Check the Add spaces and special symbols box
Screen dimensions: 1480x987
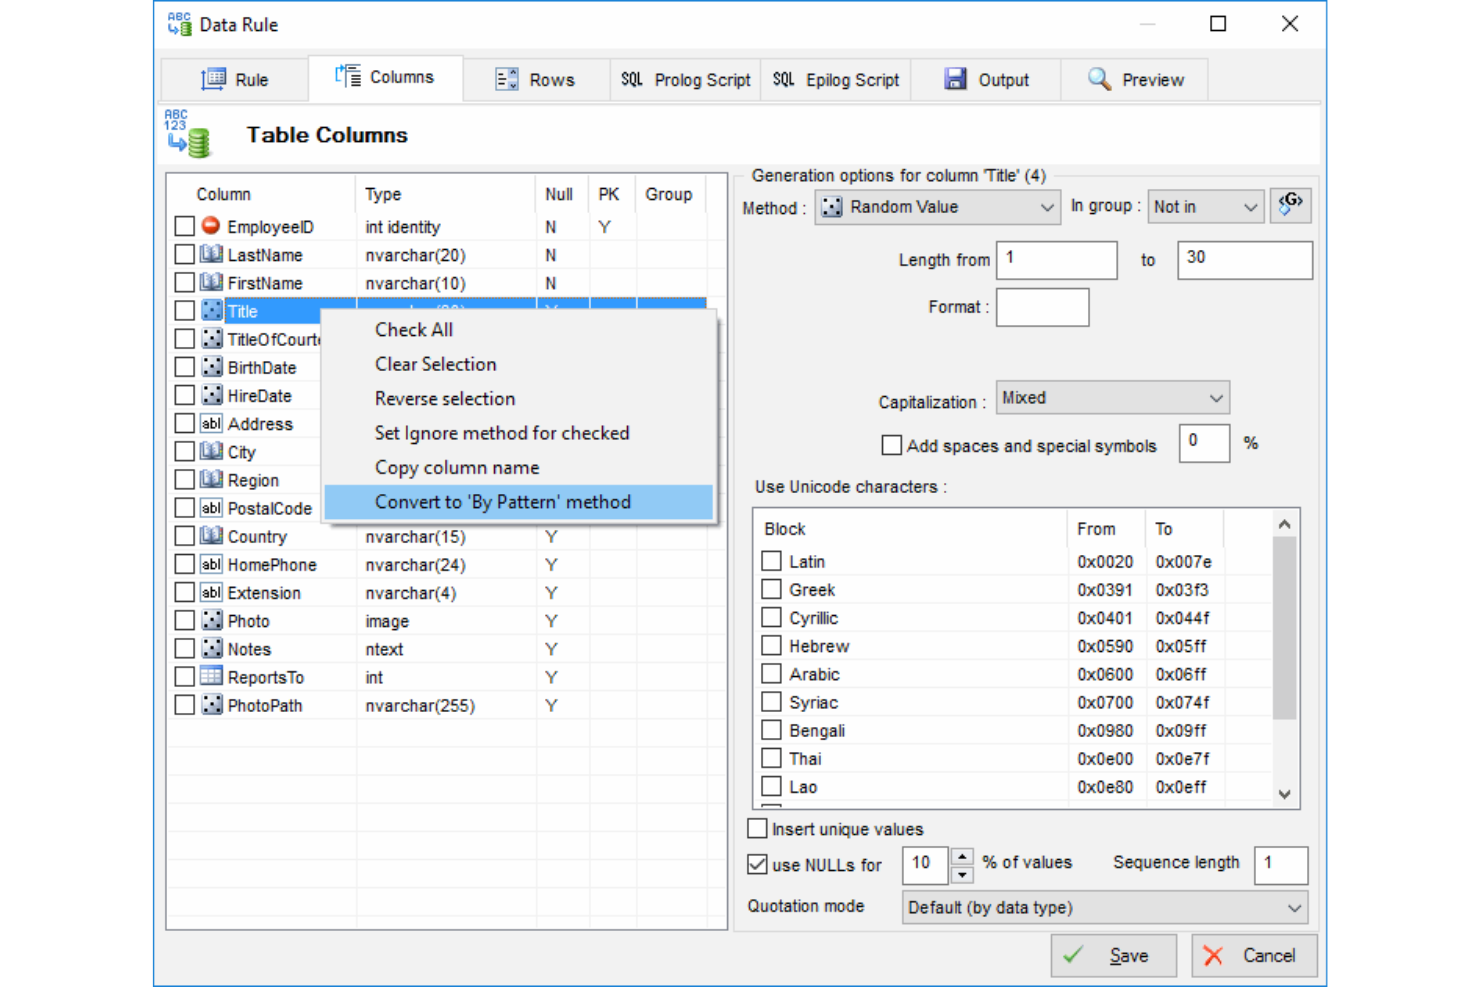point(891,444)
